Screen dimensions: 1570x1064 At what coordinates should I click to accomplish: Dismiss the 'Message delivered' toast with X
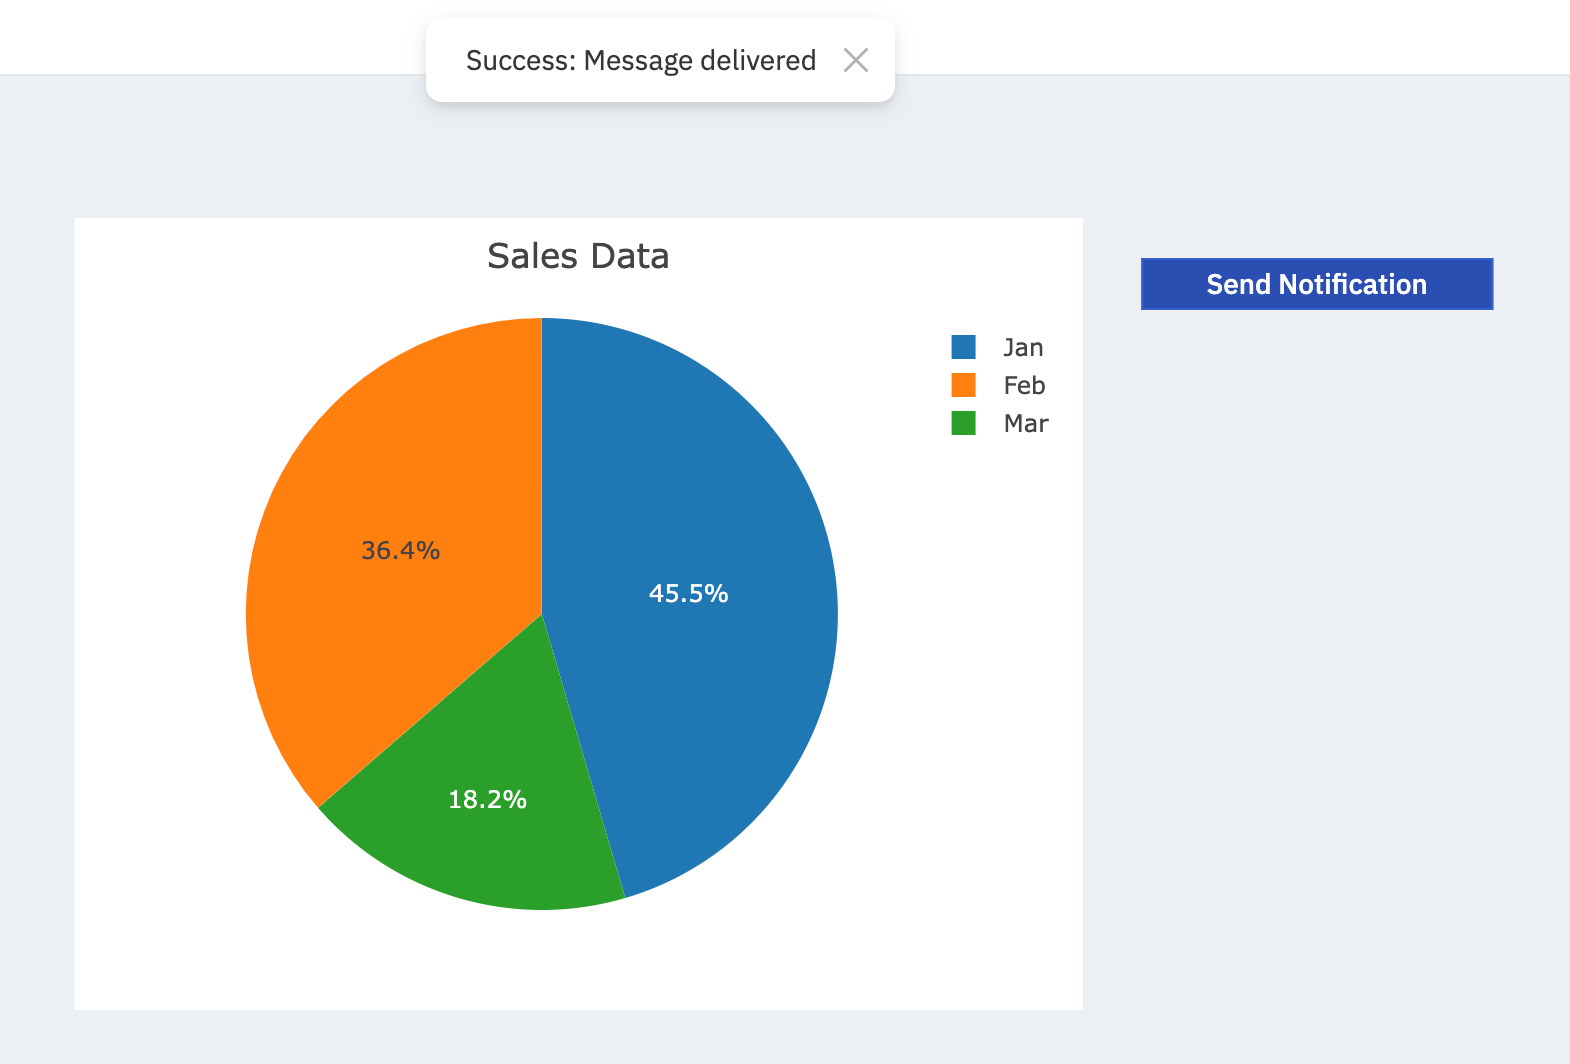coord(855,60)
